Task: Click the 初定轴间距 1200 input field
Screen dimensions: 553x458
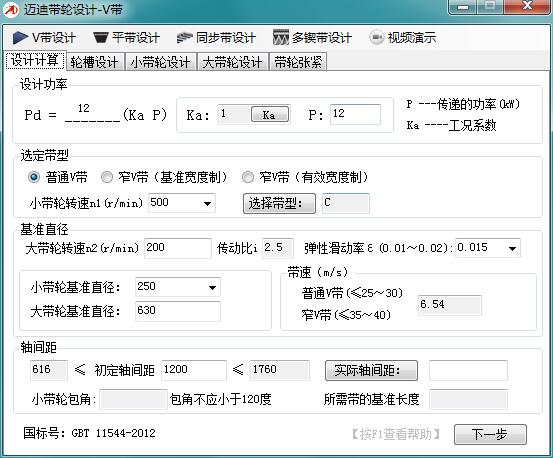Action: [x=194, y=370]
